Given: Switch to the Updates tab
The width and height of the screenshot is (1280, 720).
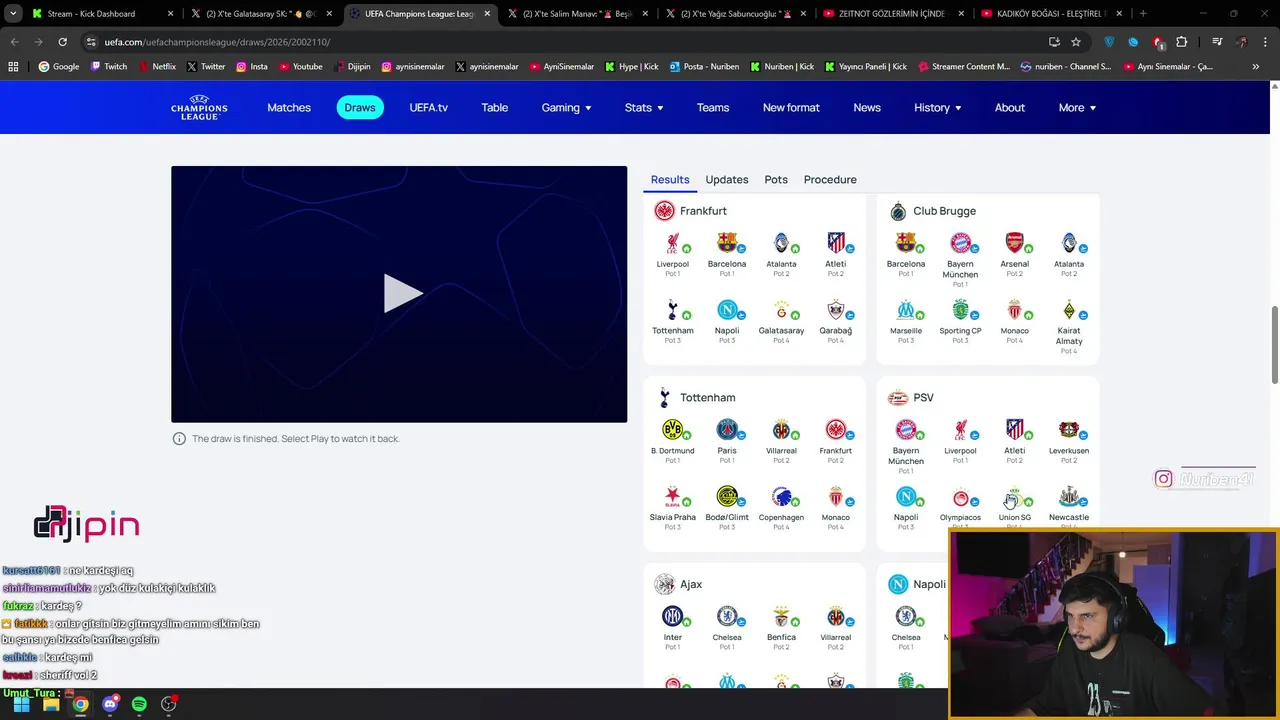Looking at the screenshot, I should [727, 180].
